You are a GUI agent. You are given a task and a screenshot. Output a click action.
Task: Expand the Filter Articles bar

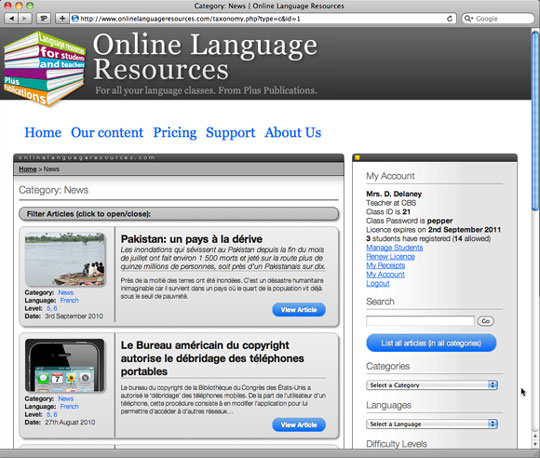click(179, 214)
